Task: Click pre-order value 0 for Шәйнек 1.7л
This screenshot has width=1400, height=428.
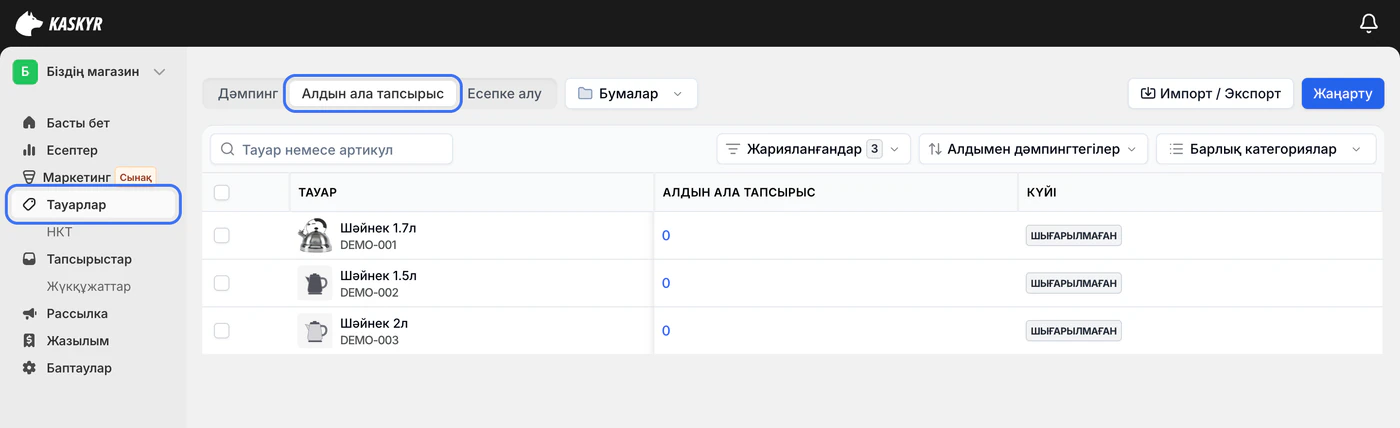Action: tap(666, 235)
